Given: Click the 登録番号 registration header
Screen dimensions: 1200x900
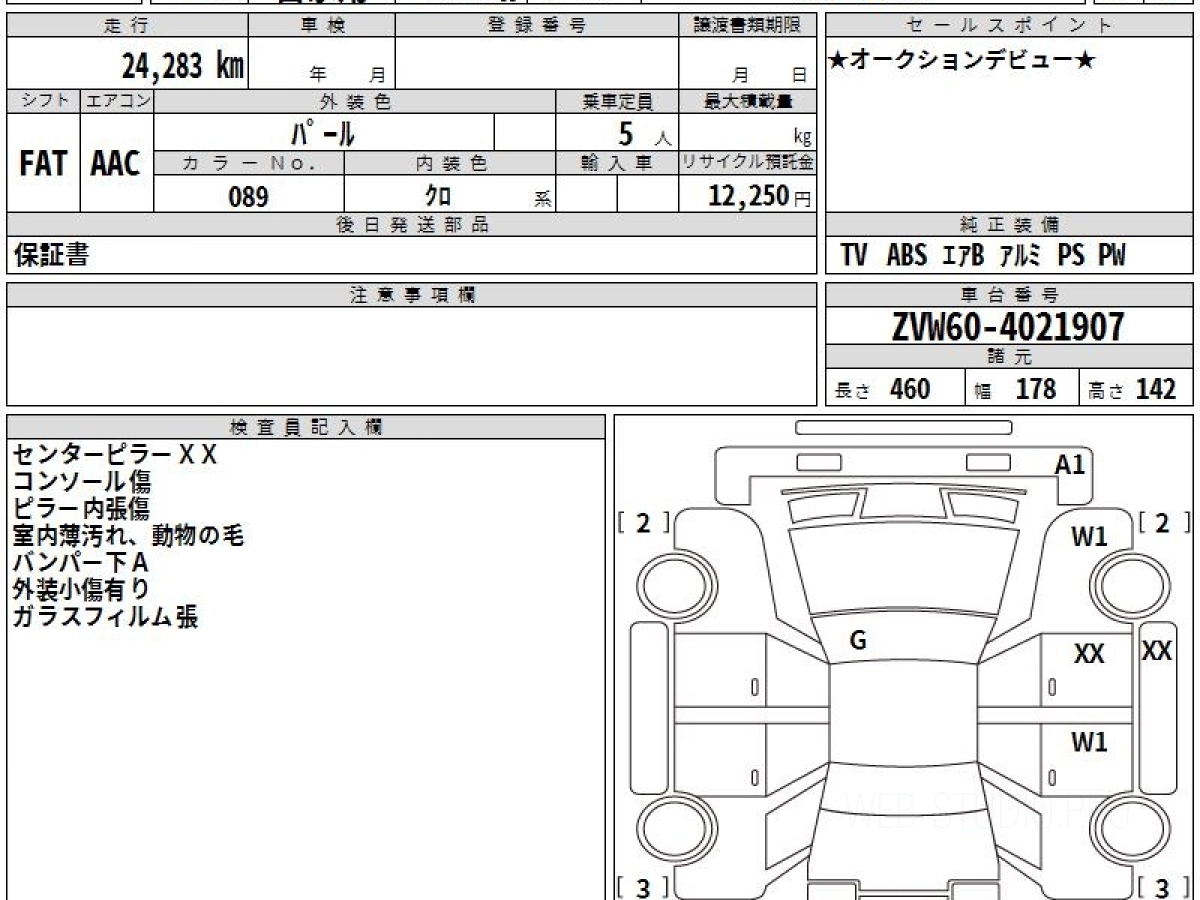Looking at the screenshot, I should (537, 27).
